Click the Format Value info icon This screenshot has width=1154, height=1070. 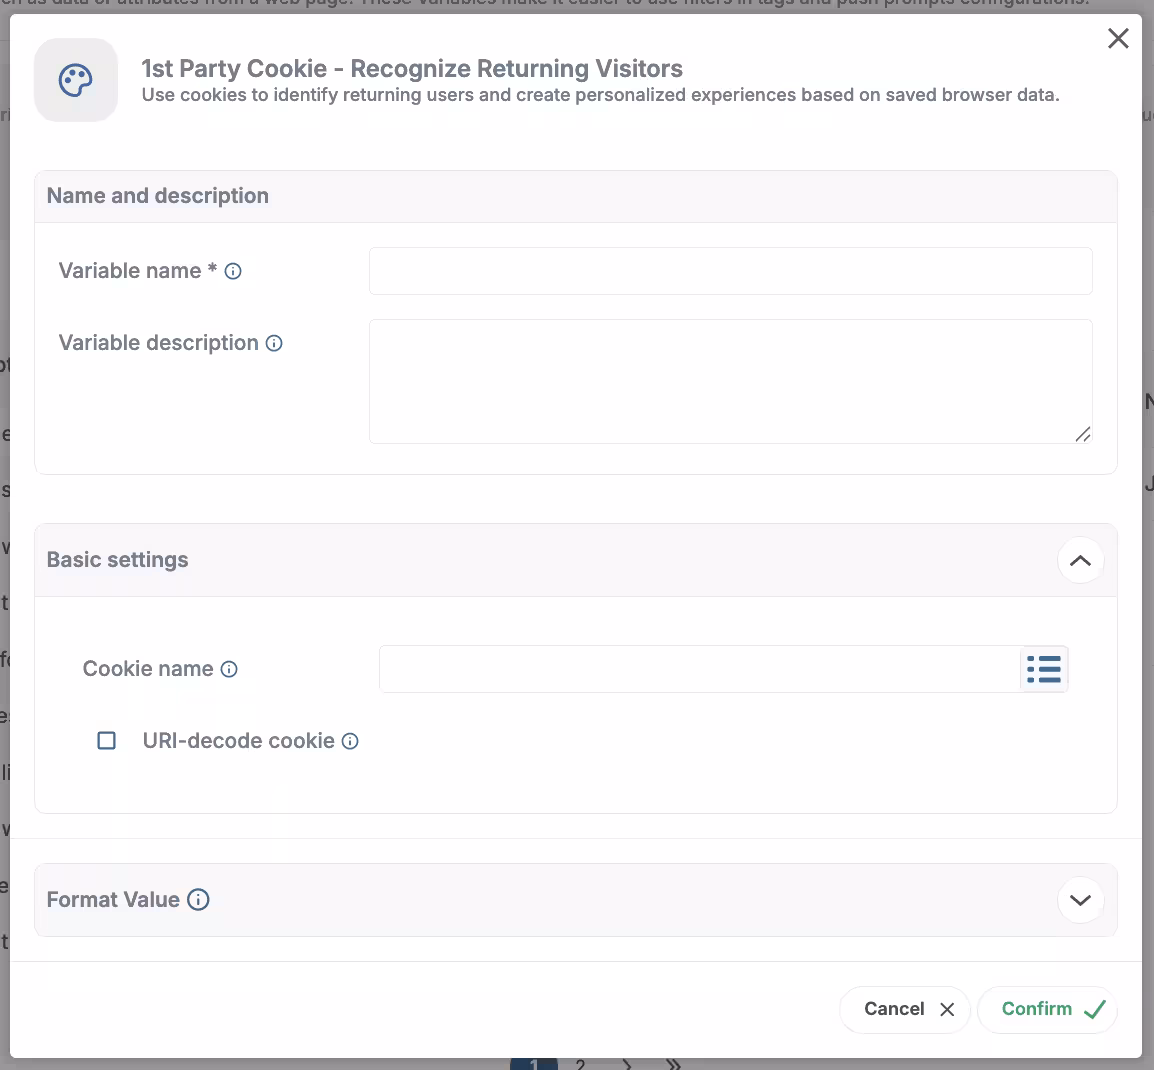click(199, 900)
